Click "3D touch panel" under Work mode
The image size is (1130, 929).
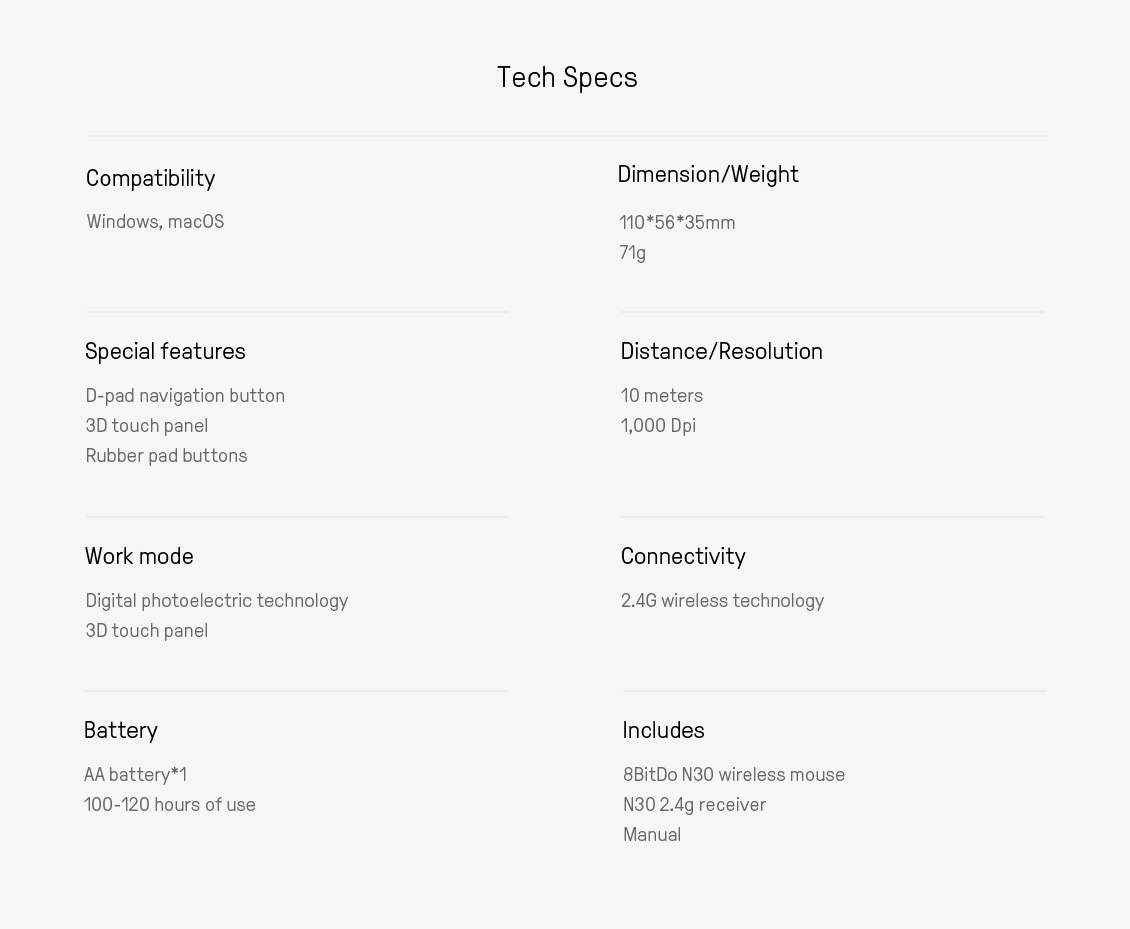pyautogui.click(x=146, y=631)
